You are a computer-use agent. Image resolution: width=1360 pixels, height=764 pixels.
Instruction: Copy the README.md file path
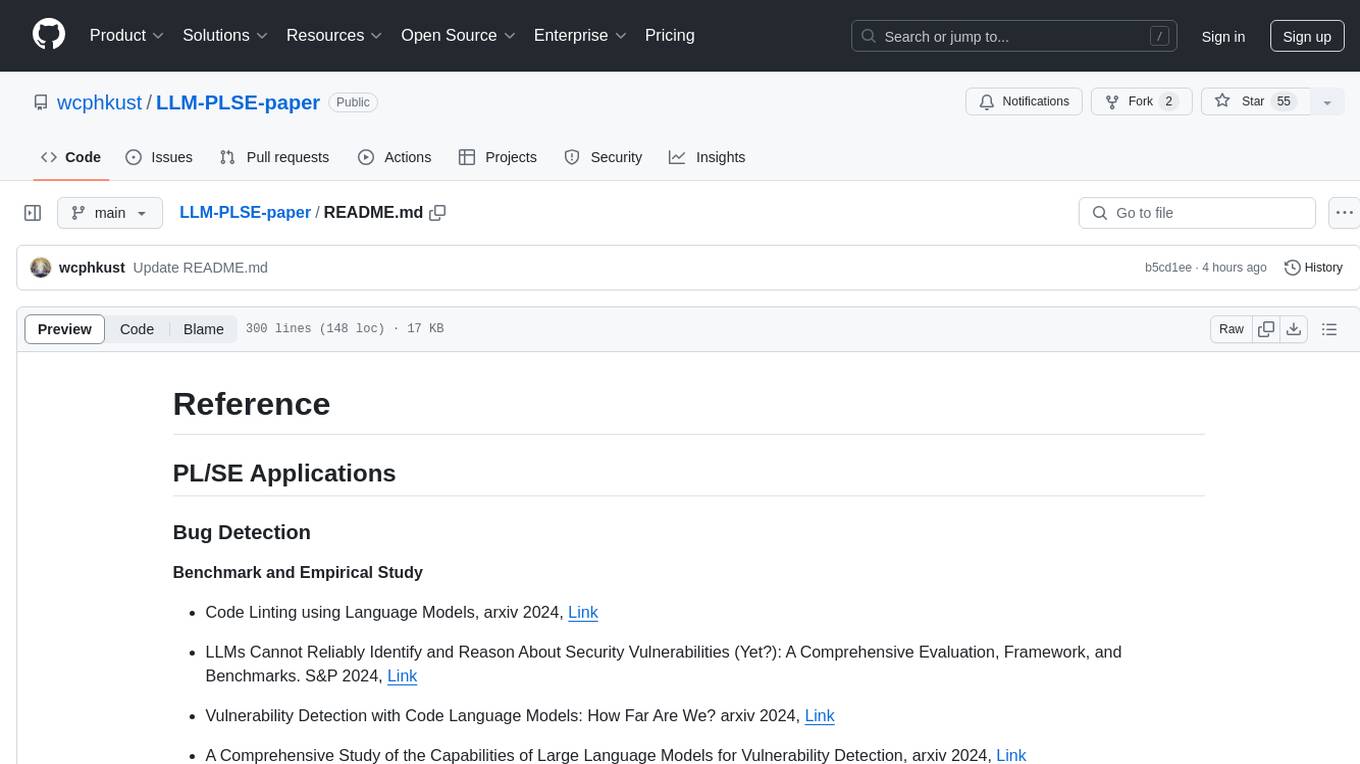pyautogui.click(x=437, y=213)
